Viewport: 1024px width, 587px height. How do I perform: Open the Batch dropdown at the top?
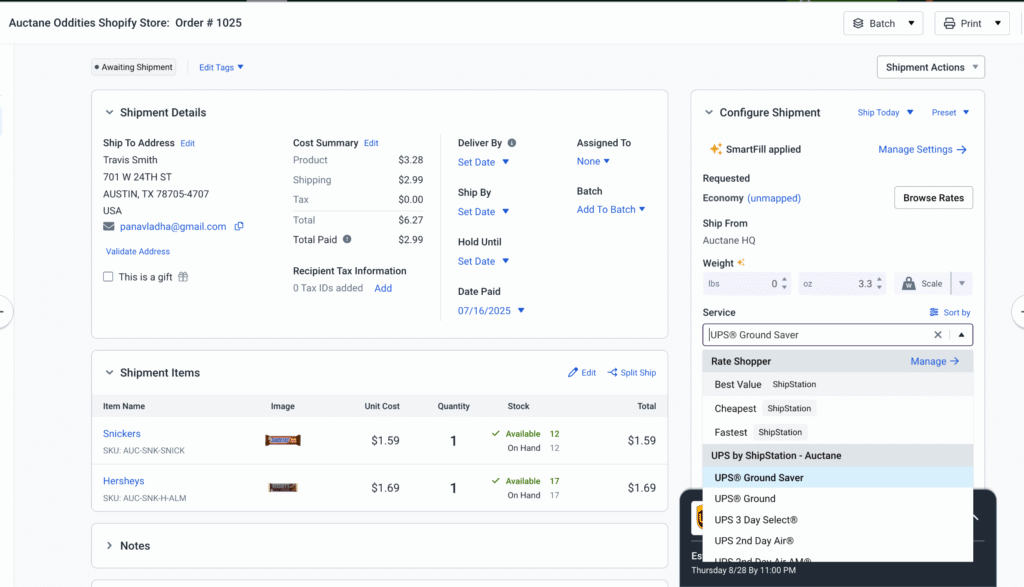882,23
